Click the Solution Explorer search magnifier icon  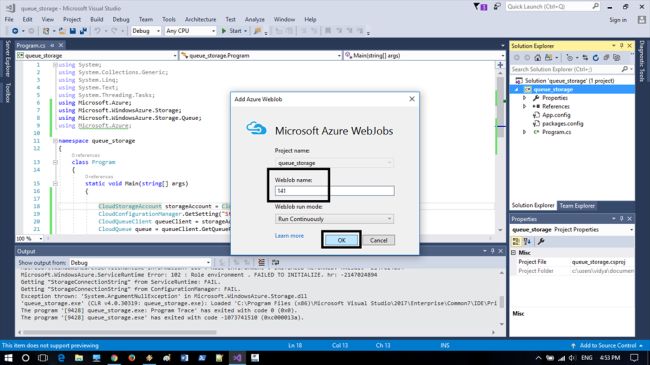click(x=625, y=69)
